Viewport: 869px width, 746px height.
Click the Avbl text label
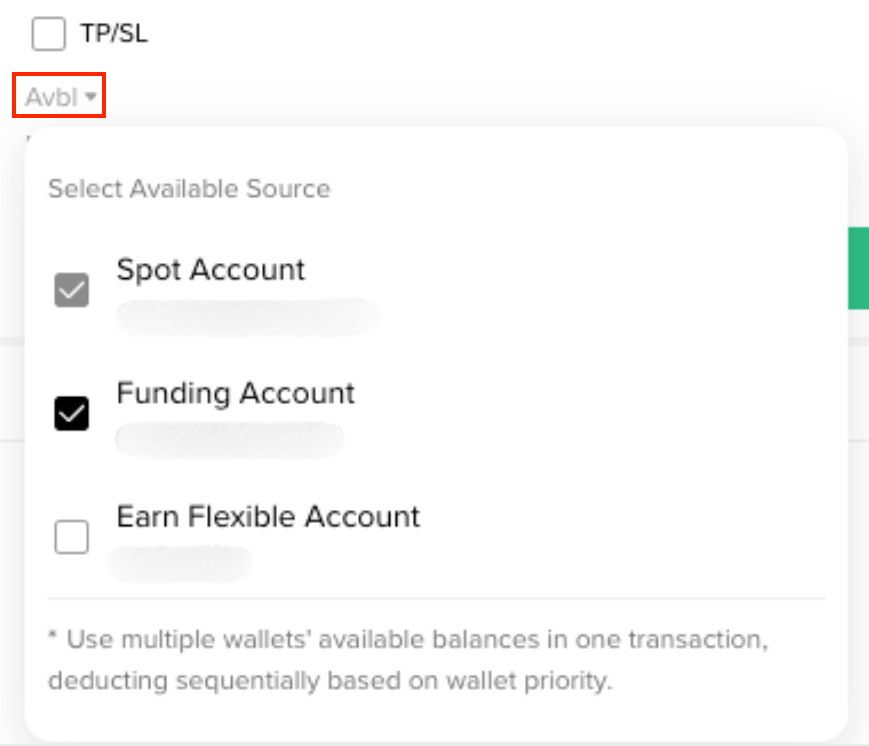tap(52, 97)
